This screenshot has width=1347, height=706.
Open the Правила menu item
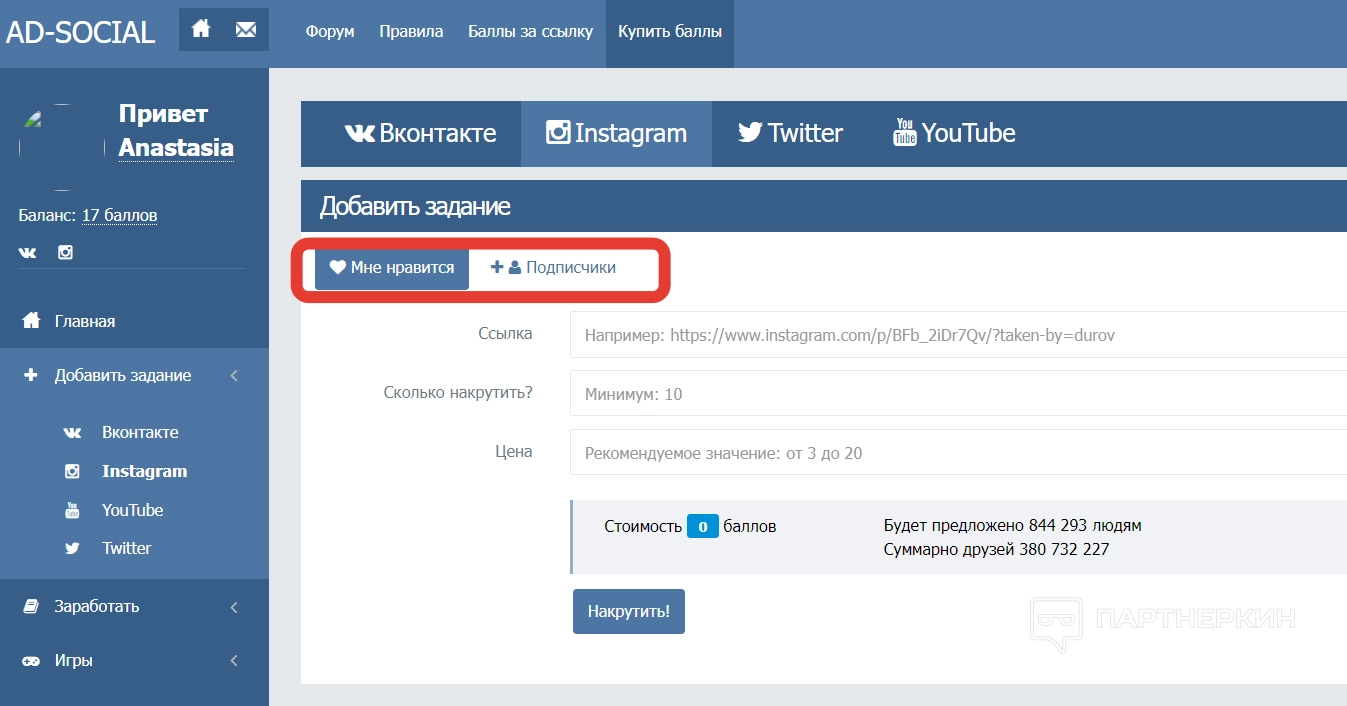[x=411, y=31]
